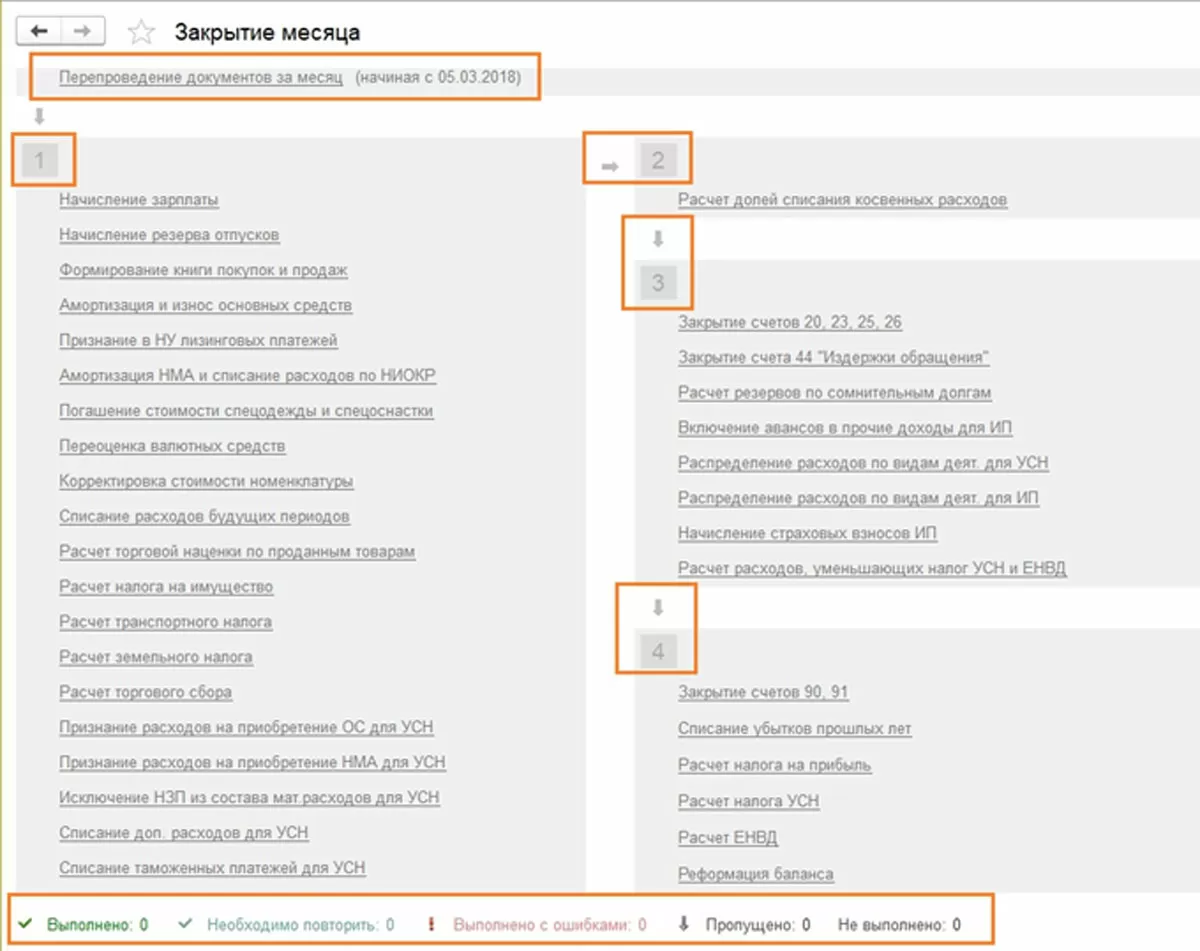Click the stage 3 number box
Image resolution: width=1200 pixels, height=951 pixels.
[x=657, y=283]
